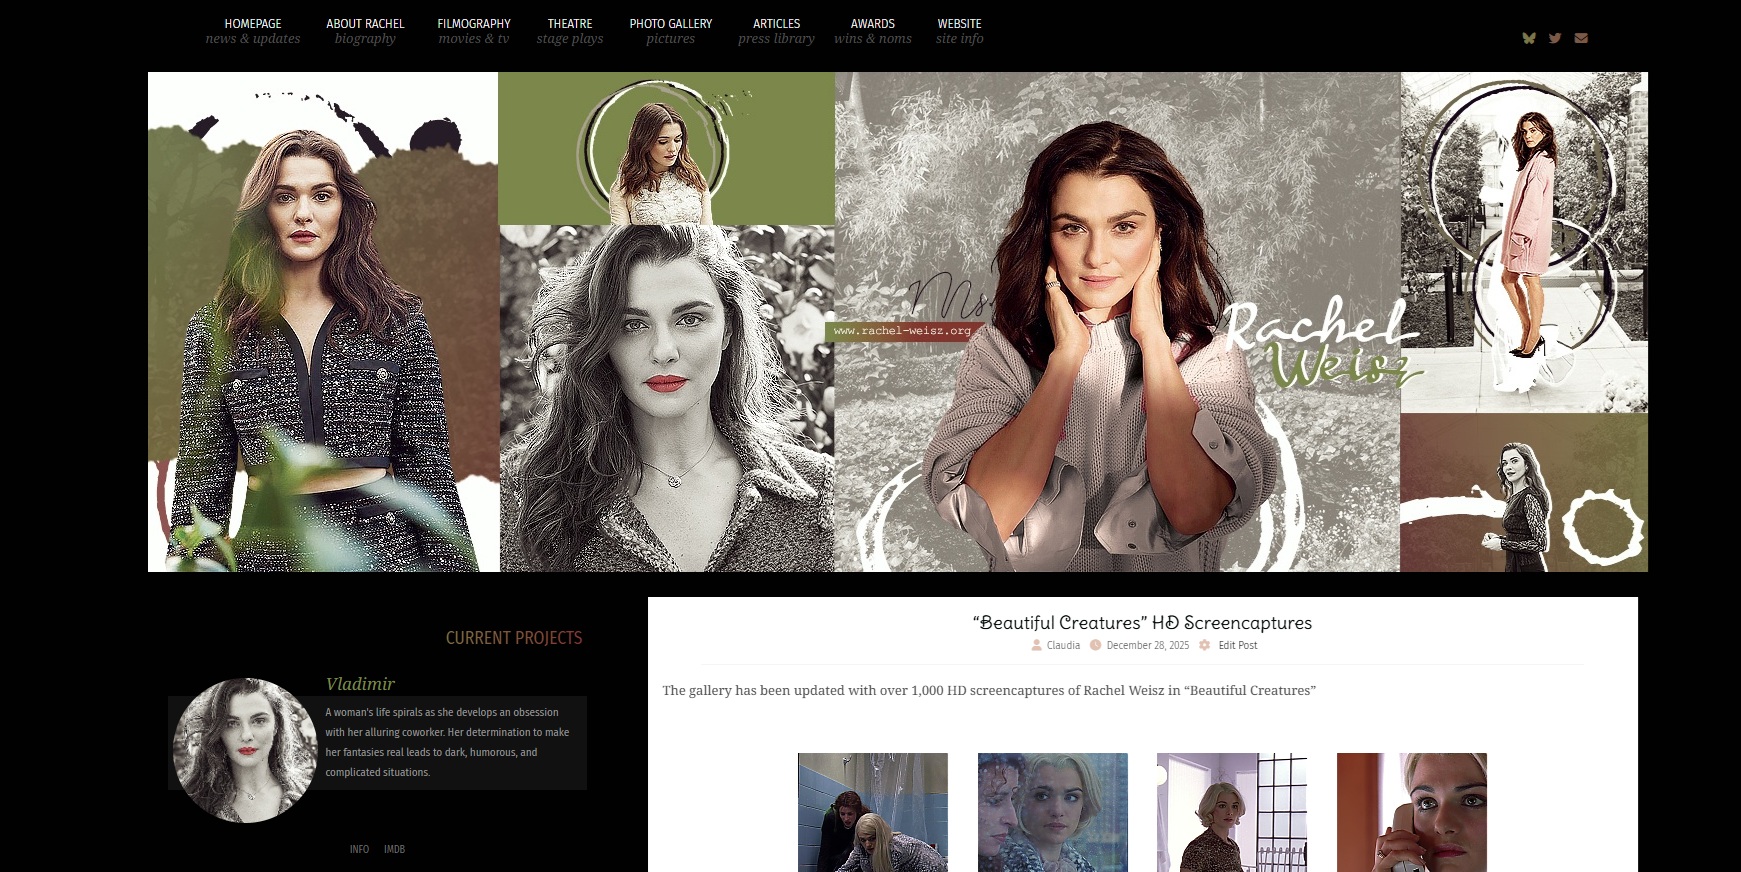Screen dimensions: 1741x872
Task: Click the gear icon beside Edit Post
Action: click(1204, 645)
